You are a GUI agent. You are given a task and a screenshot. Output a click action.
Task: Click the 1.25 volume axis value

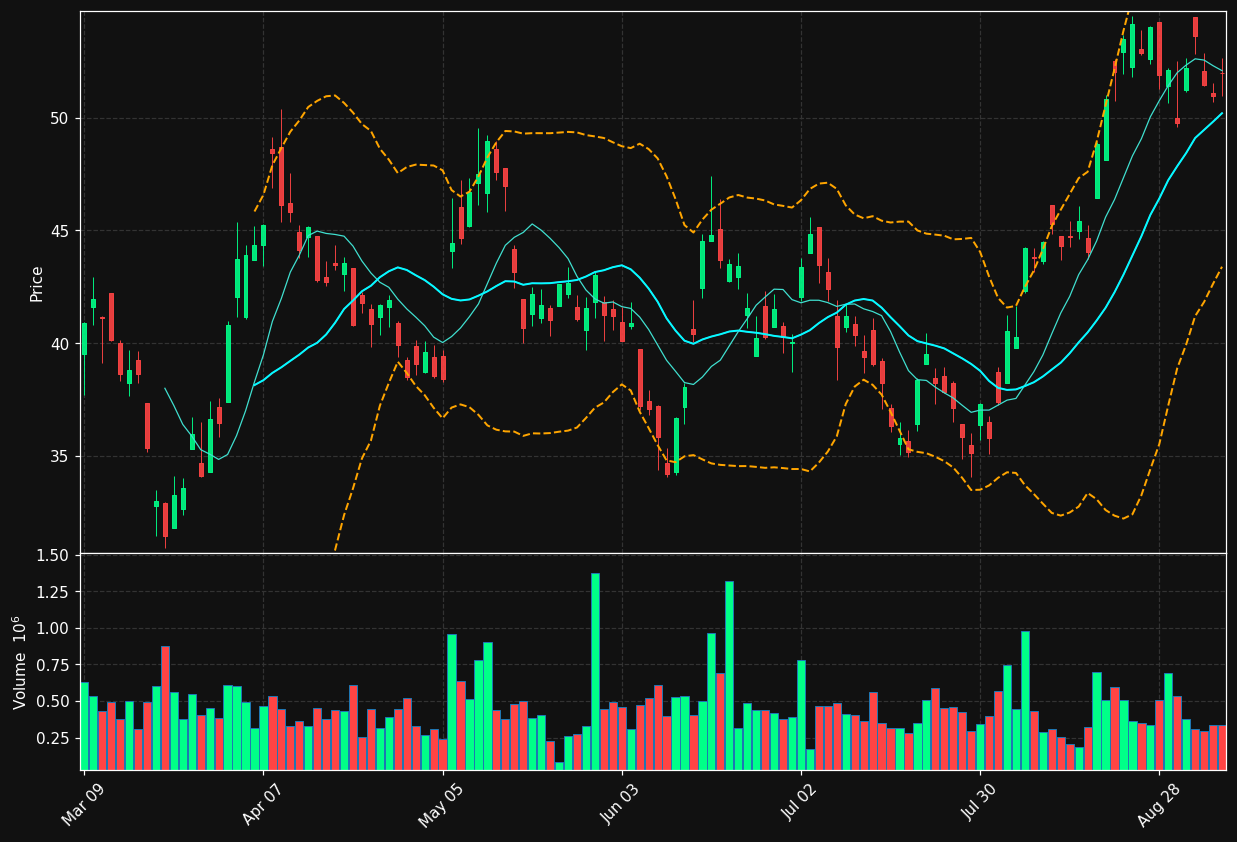pyautogui.click(x=52, y=592)
